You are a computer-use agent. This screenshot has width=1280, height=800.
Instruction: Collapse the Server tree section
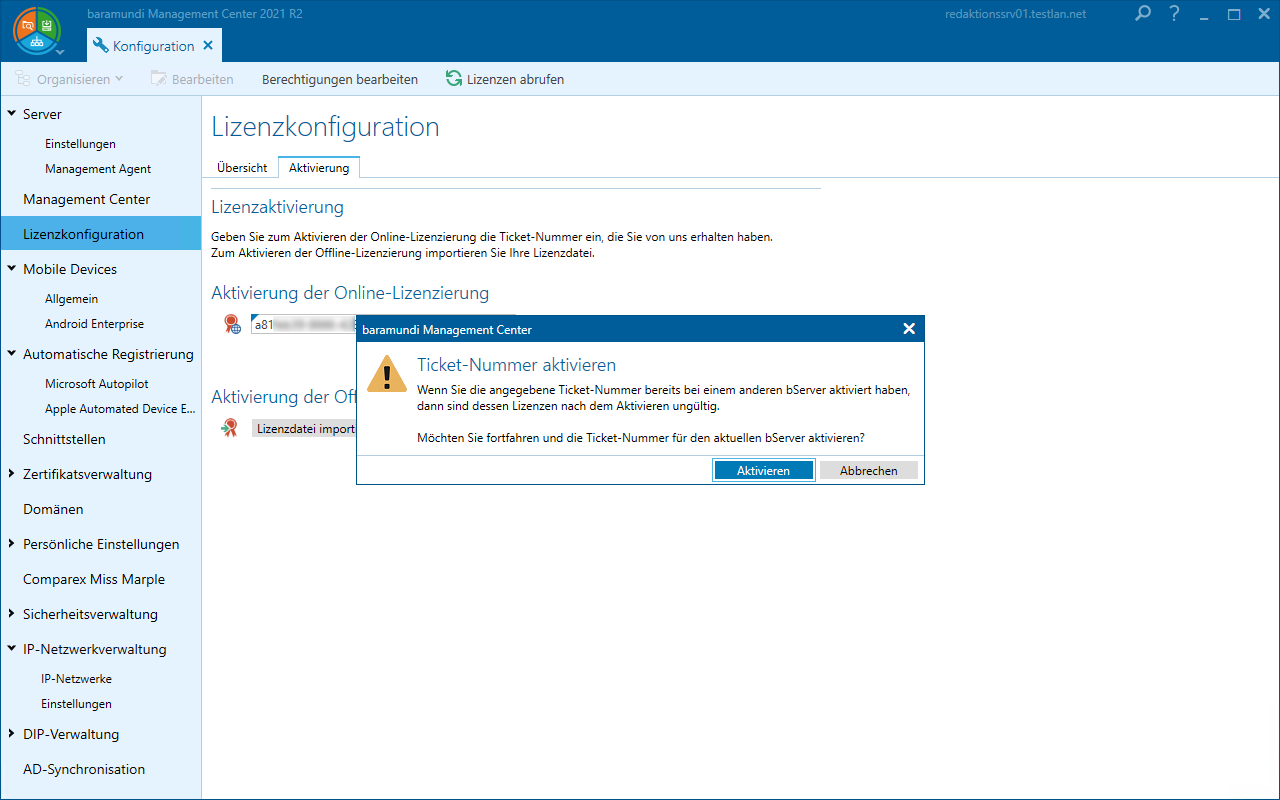11,114
